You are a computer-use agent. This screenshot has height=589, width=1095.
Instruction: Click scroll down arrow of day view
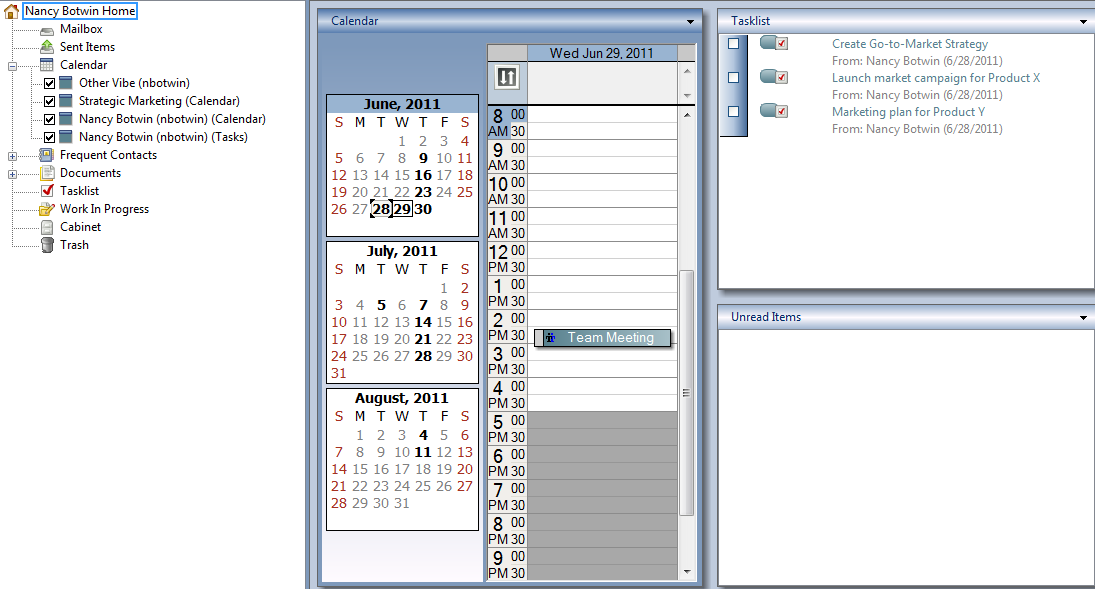click(x=687, y=572)
